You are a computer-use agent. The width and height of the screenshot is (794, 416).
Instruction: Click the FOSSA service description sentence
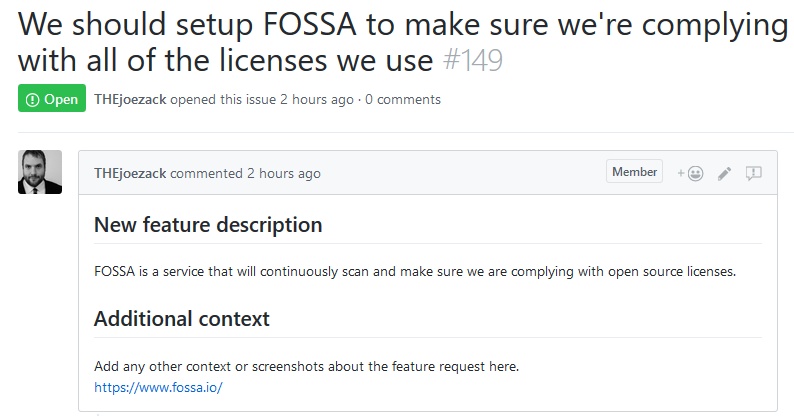pyautogui.click(x=414, y=271)
